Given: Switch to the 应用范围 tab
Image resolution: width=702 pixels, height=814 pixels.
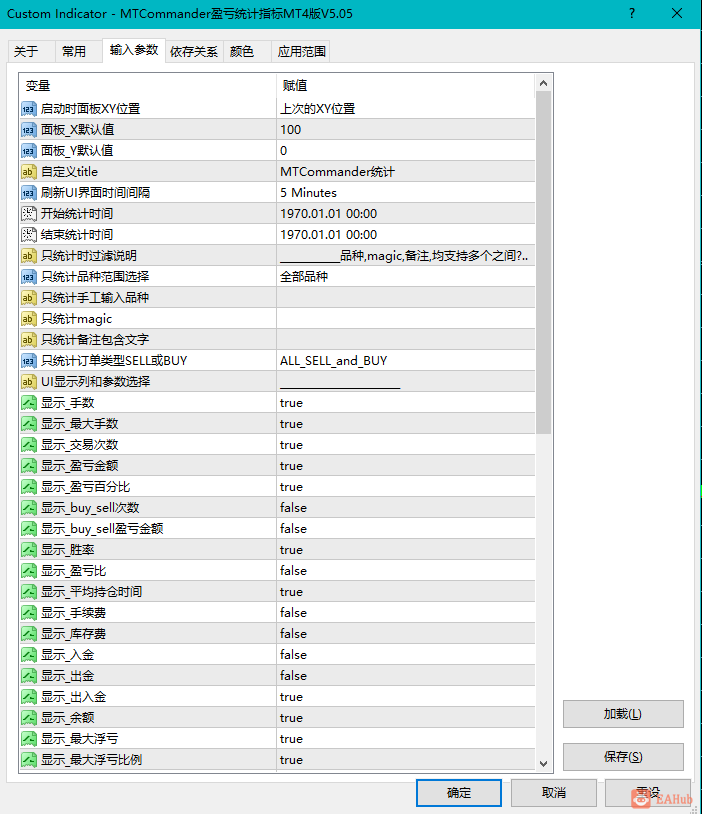Looking at the screenshot, I should [301, 51].
